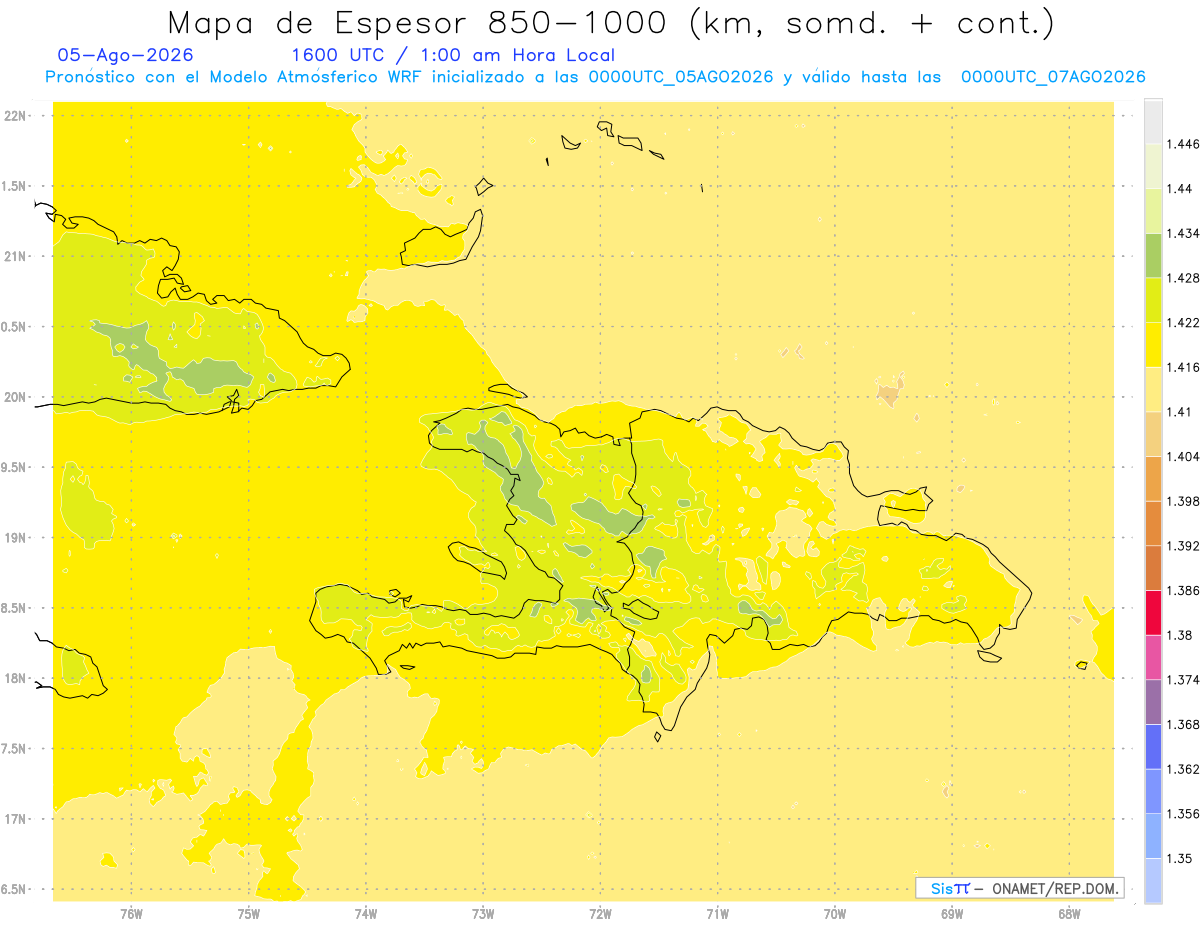Click the longitude label '75W'
The width and height of the screenshot is (1200, 927).
[249, 912]
